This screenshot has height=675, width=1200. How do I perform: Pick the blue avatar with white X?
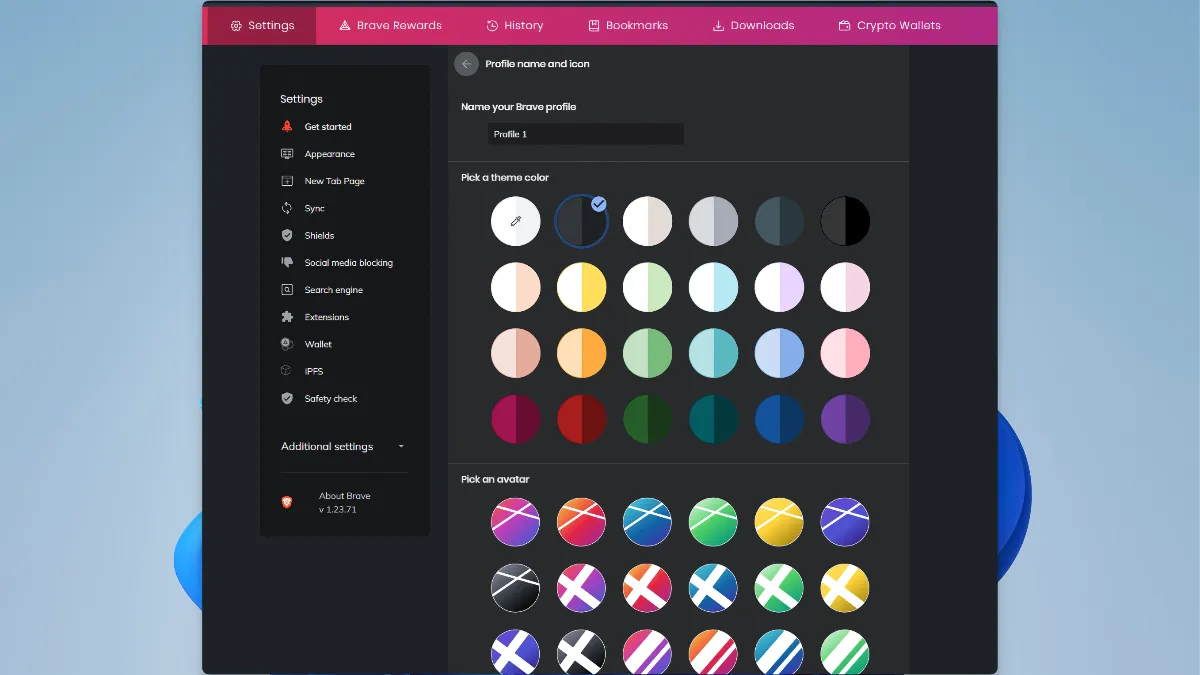click(714, 588)
